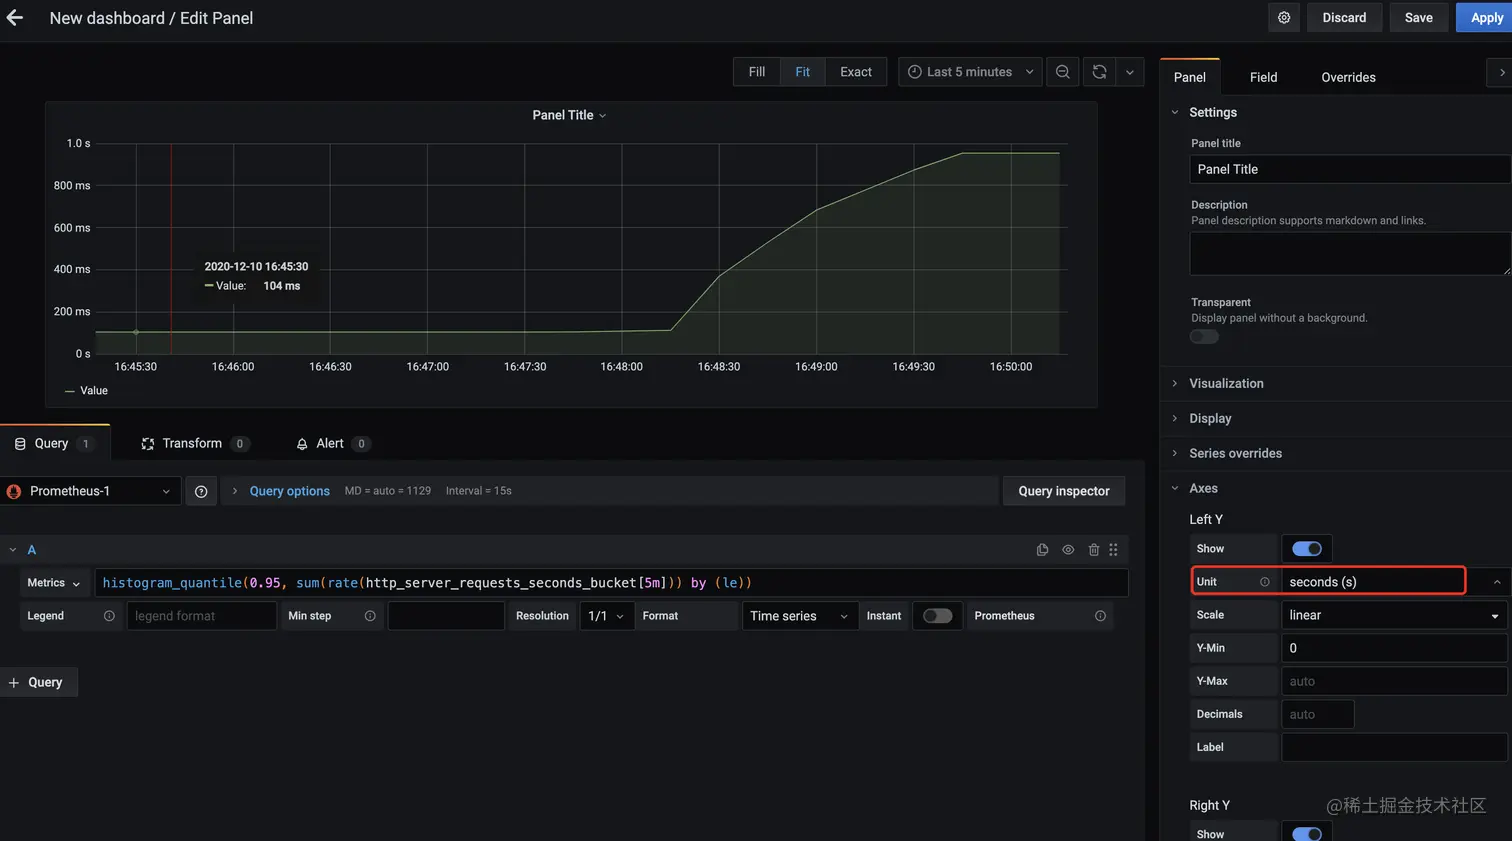This screenshot has height=841, width=1512.
Task: Click the Description text area
Action: point(1350,254)
